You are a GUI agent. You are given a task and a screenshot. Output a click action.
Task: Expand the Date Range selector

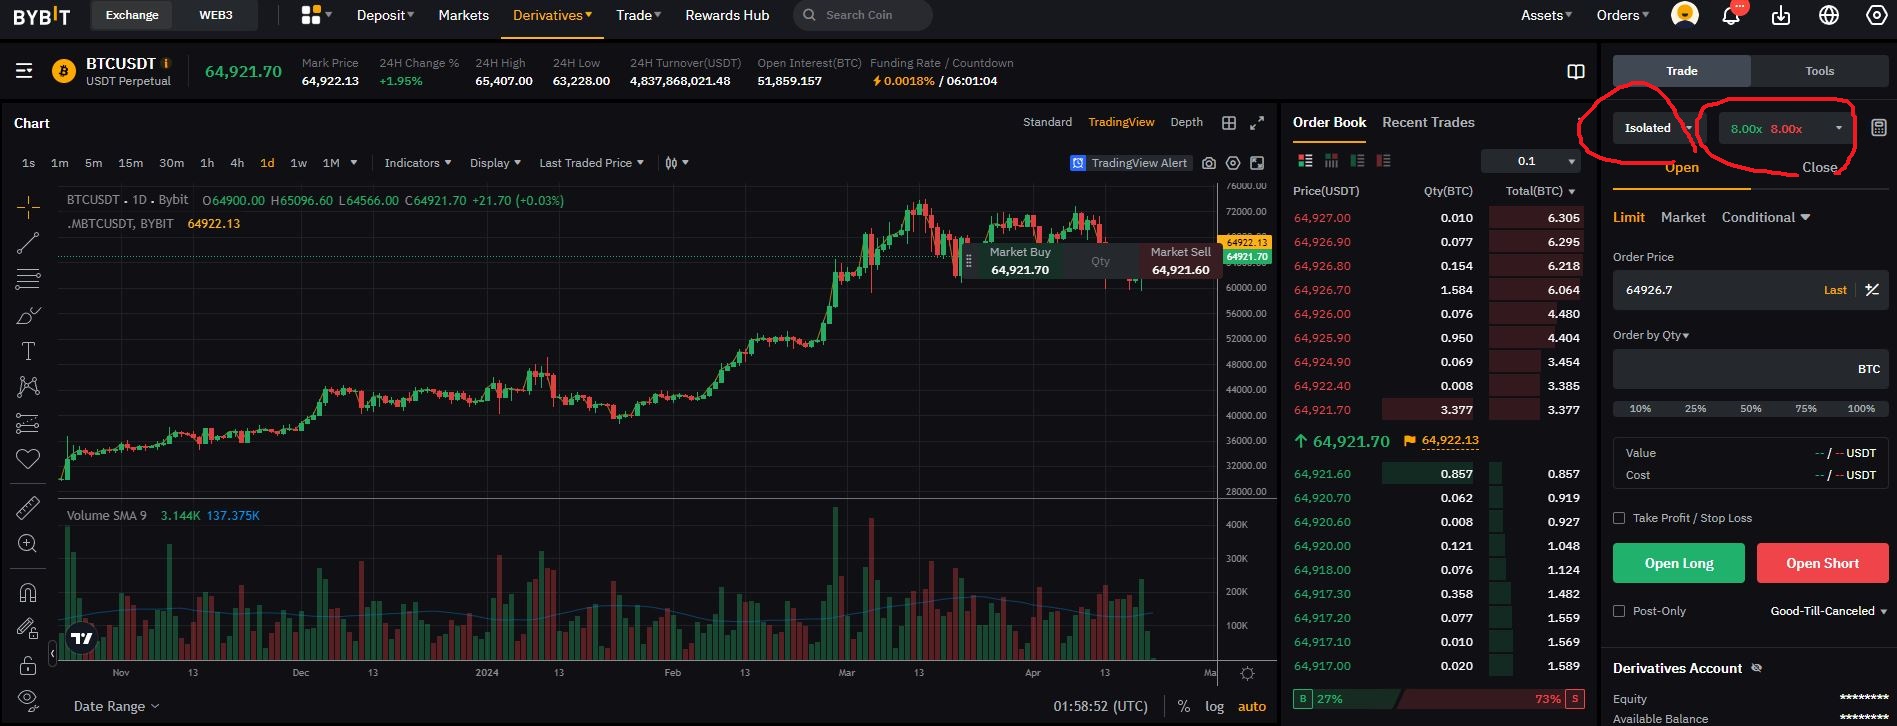click(x=116, y=706)
